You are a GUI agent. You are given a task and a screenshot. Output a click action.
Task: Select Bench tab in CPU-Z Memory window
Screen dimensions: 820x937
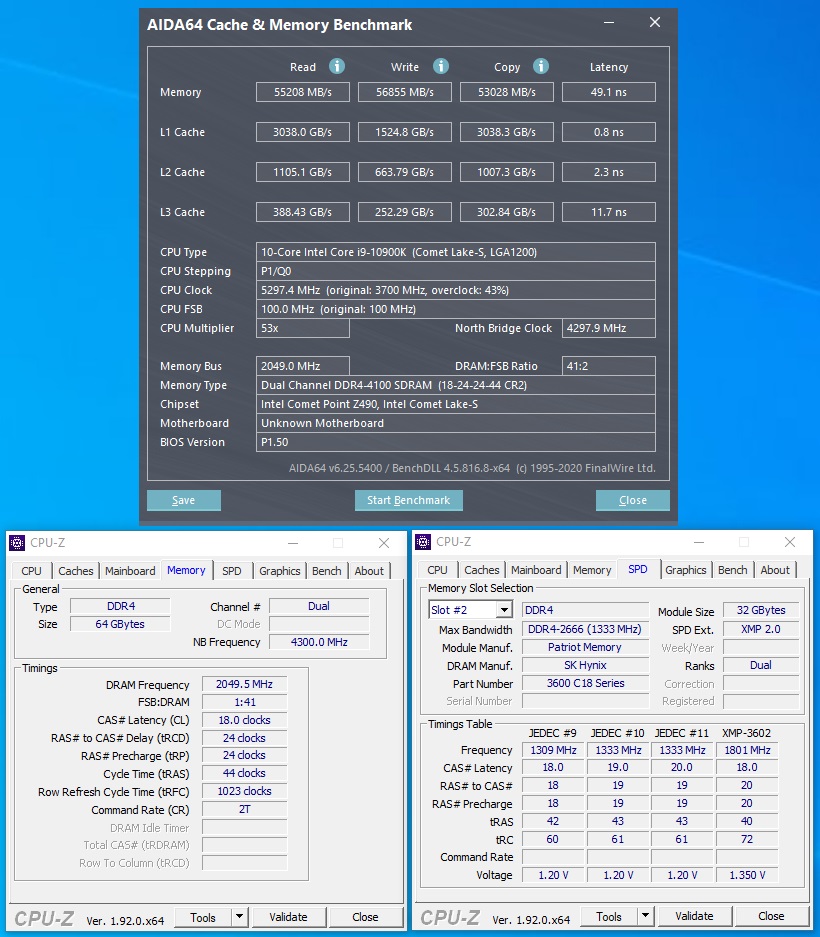click(x=326, y=571)
